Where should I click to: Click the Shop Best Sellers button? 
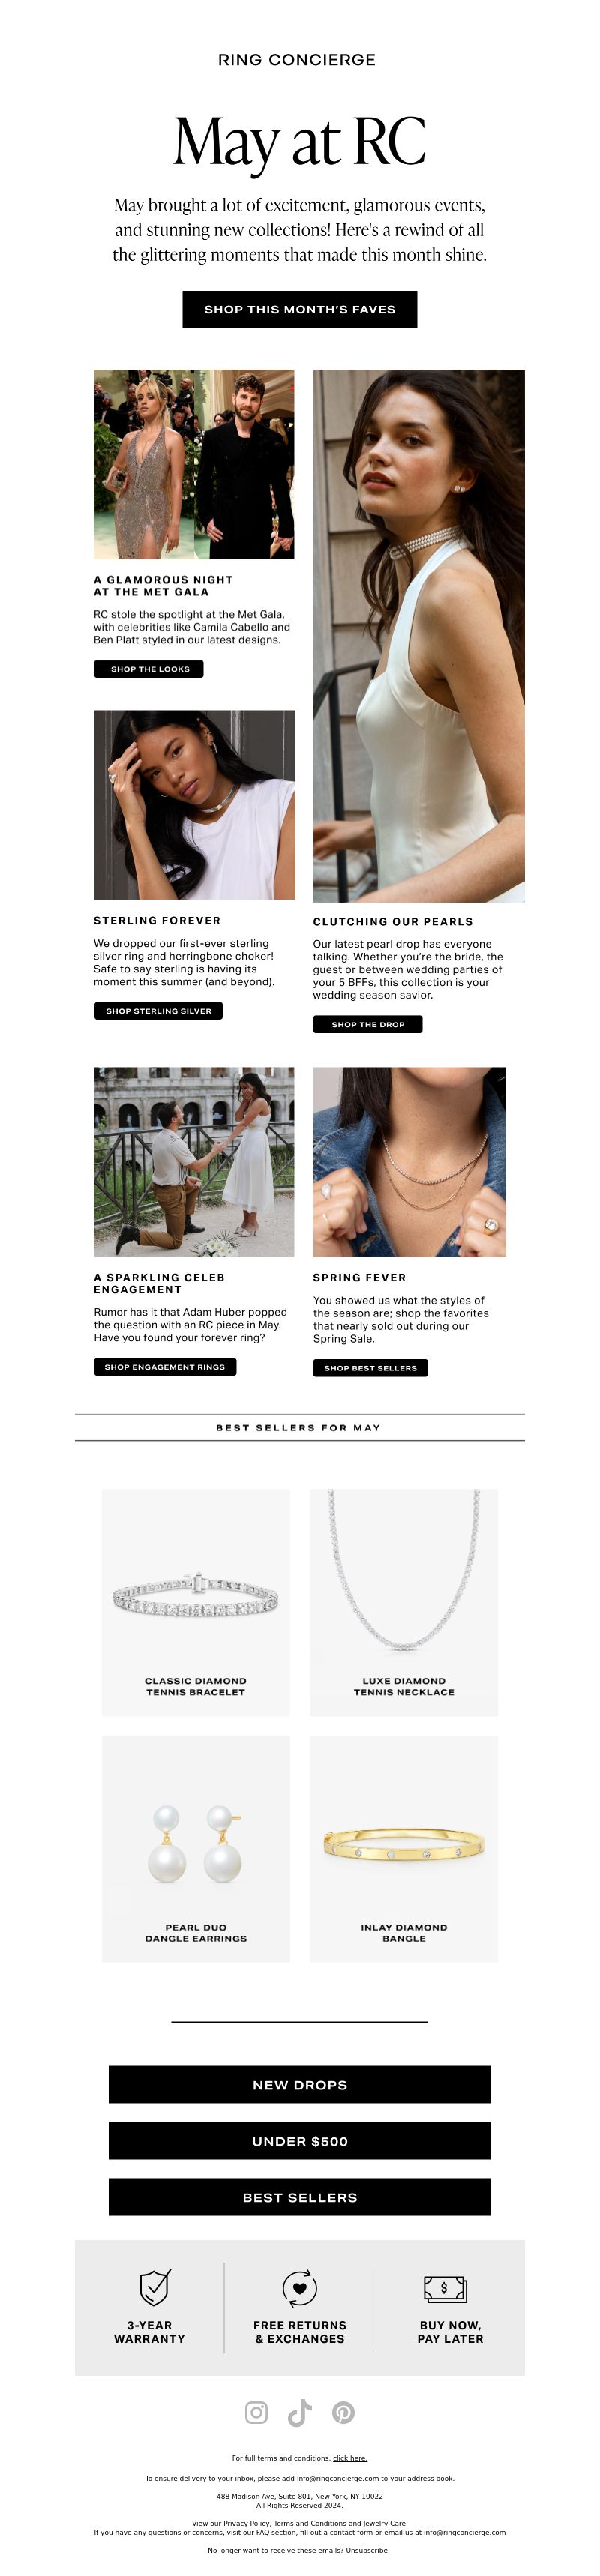(370, 1368)
